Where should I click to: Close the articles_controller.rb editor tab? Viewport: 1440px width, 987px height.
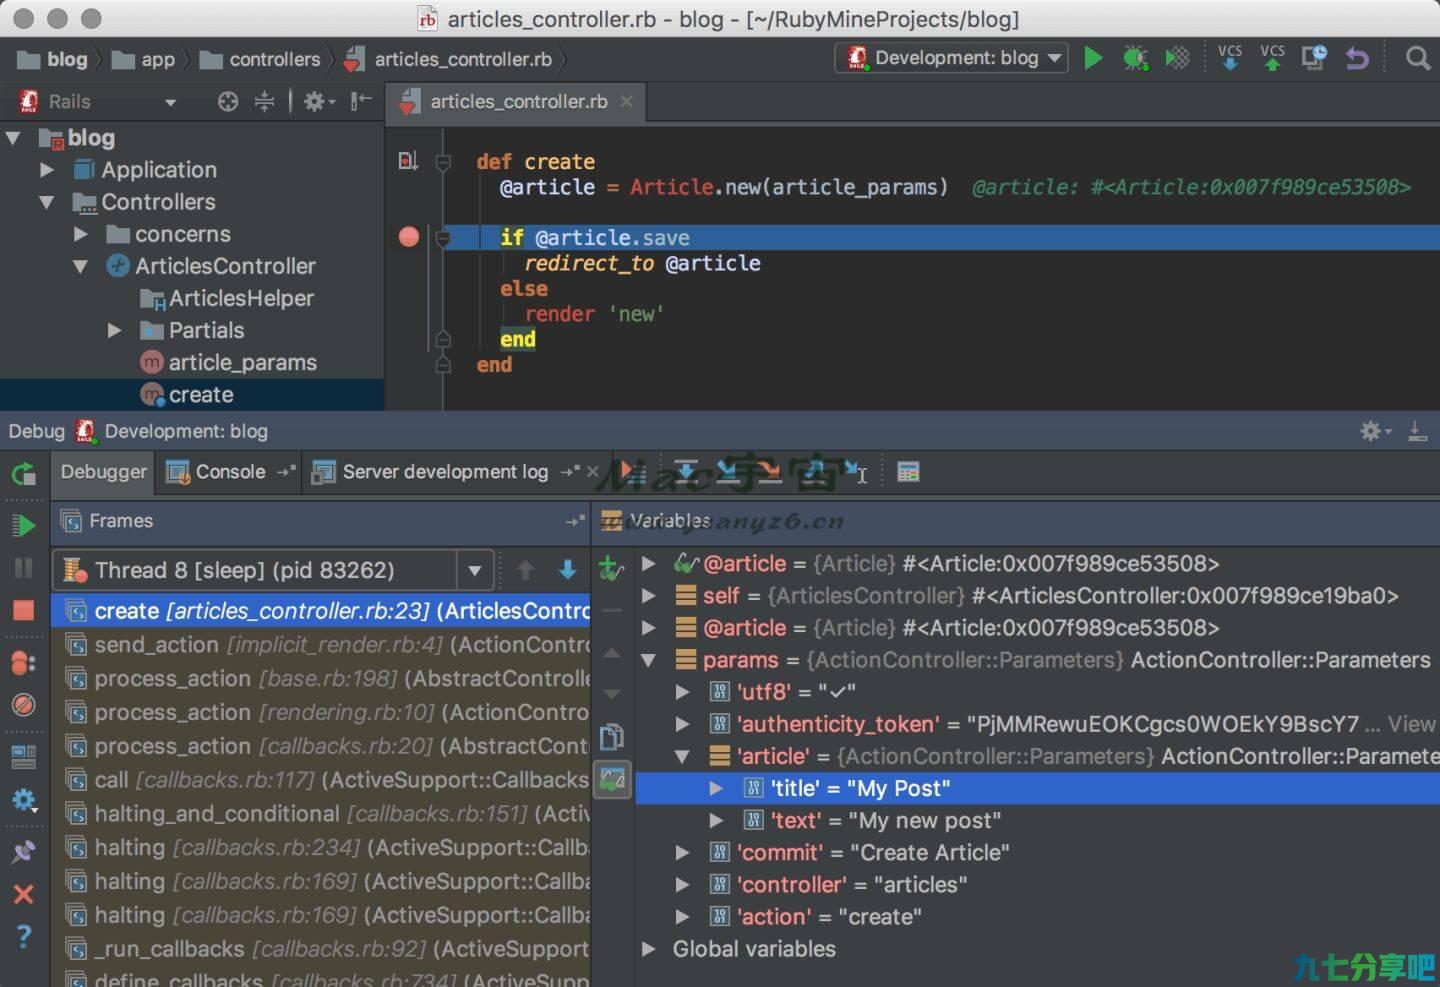coord(627,102)
